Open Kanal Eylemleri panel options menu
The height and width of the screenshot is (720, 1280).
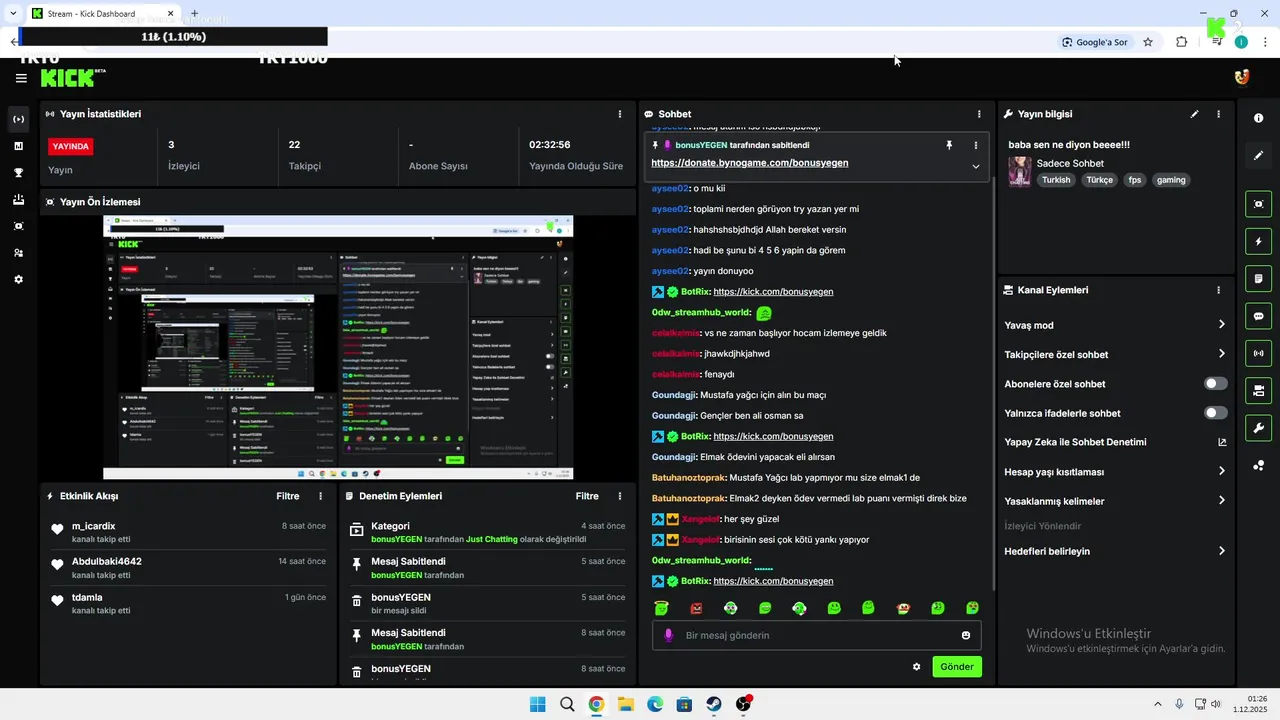click(x=1218, y=290)
